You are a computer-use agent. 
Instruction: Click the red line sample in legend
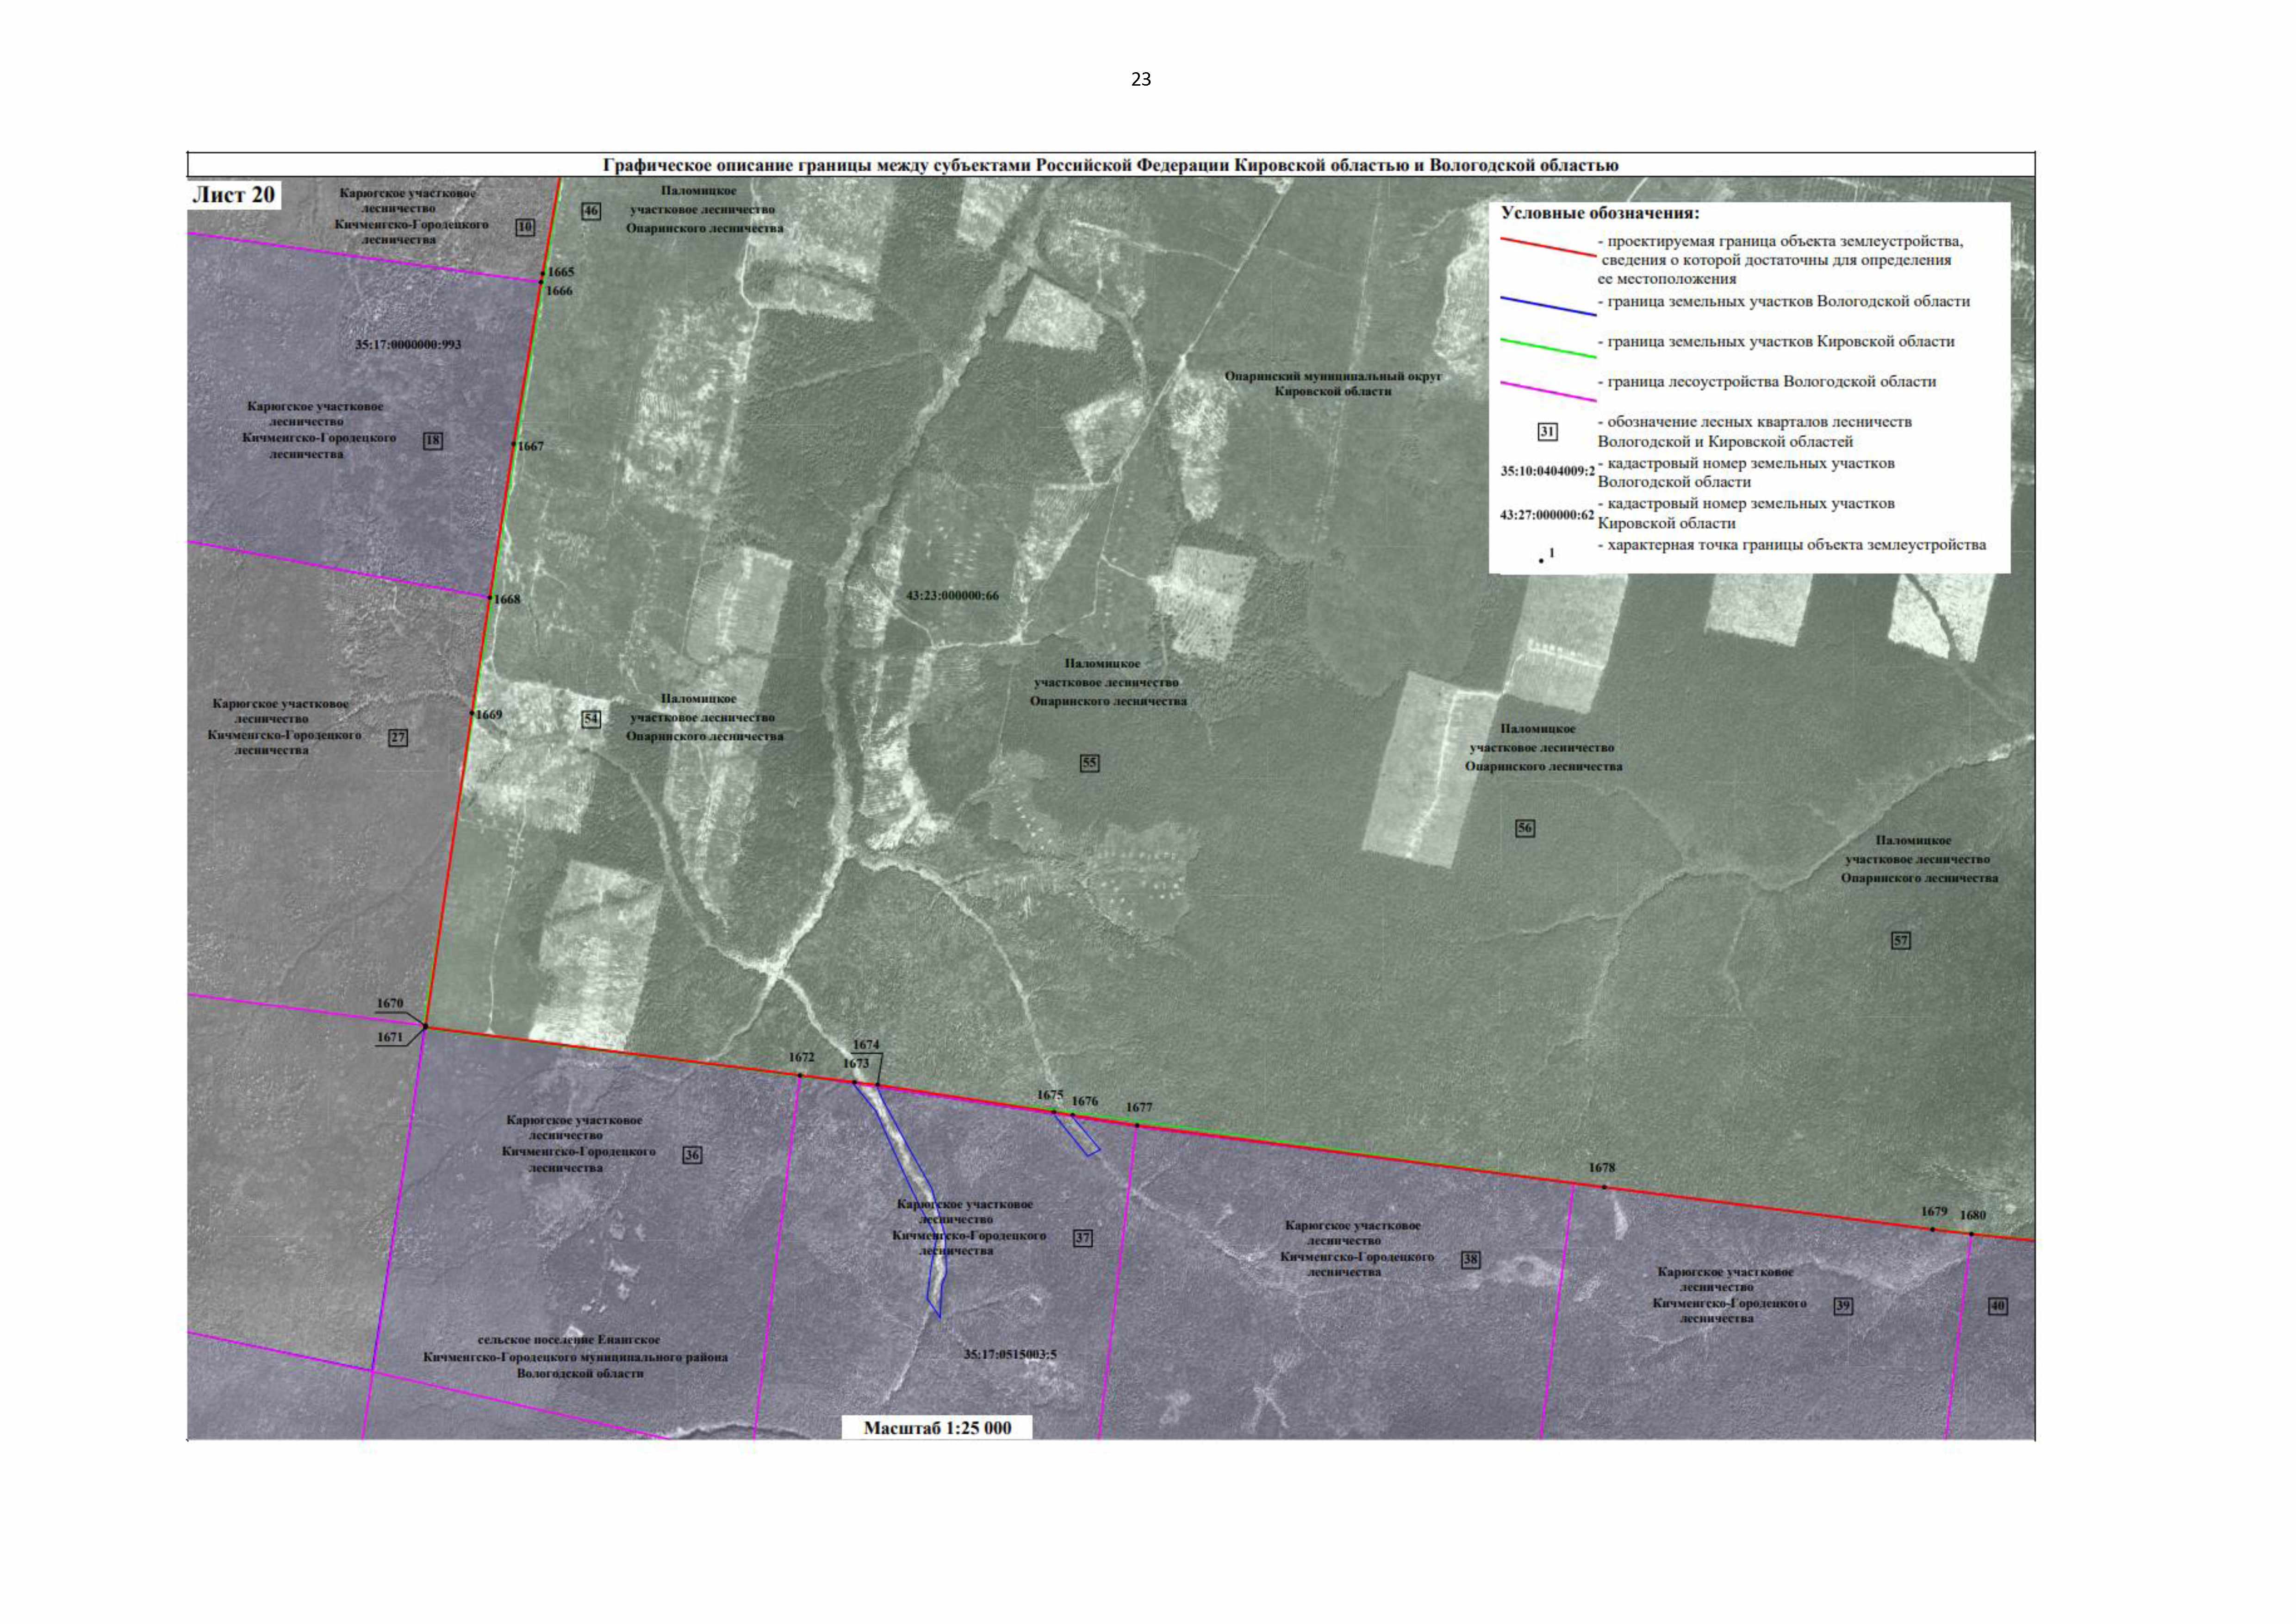click(1548, 247)
